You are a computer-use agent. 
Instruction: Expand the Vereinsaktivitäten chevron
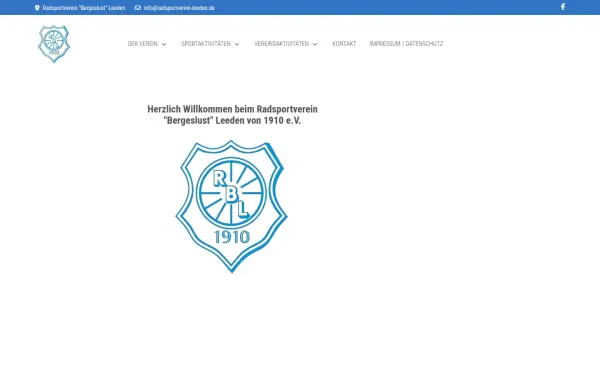pyautogui.click(x=315, y=44)
